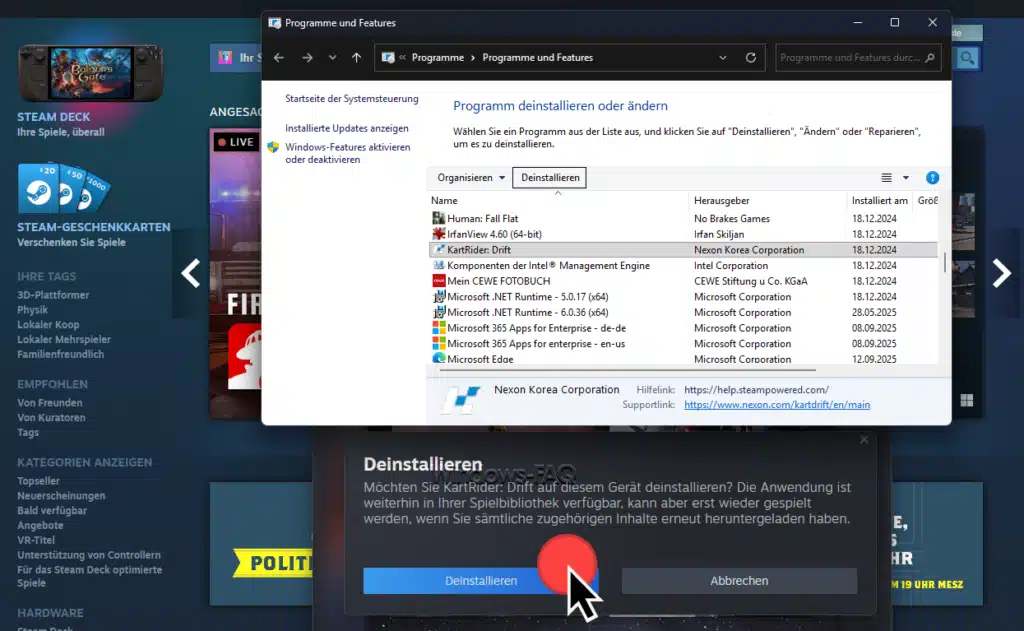The image size is (1024, 631).
Task: Open the address bar dropdown chevron
Action: pyautogui.click(x=722, y=57)
